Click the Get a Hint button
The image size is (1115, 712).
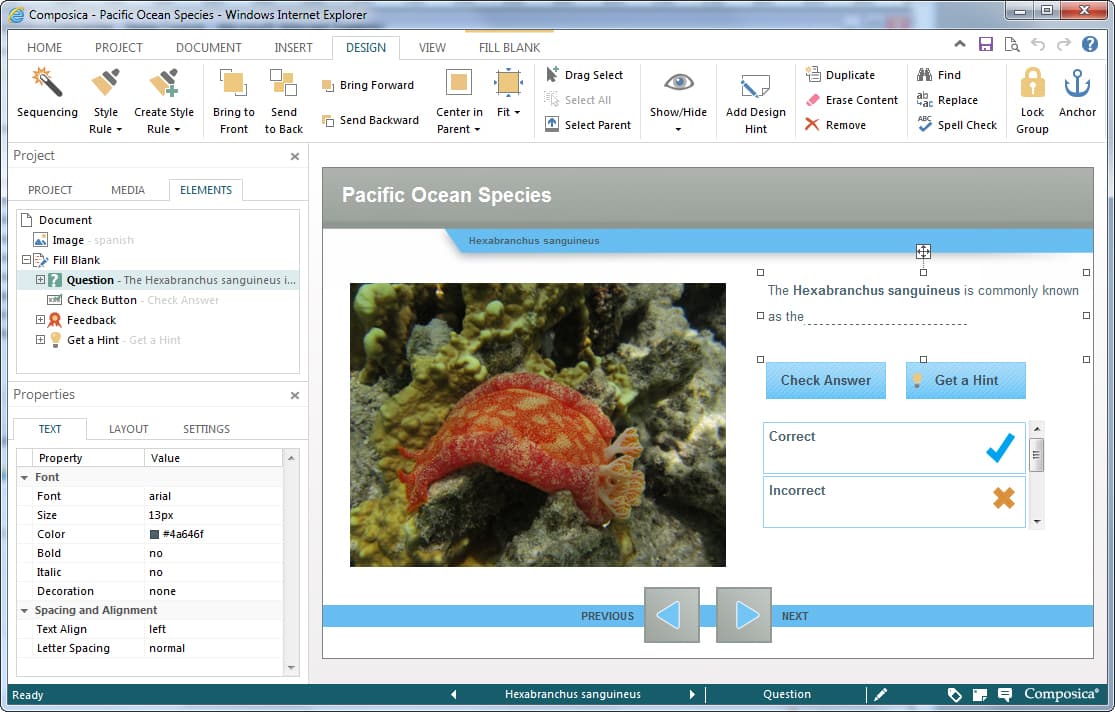click(x=965, y=380)
